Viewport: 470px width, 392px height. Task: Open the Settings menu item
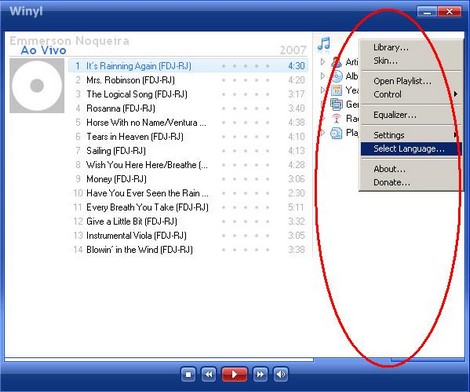click(x=411, y=135)
